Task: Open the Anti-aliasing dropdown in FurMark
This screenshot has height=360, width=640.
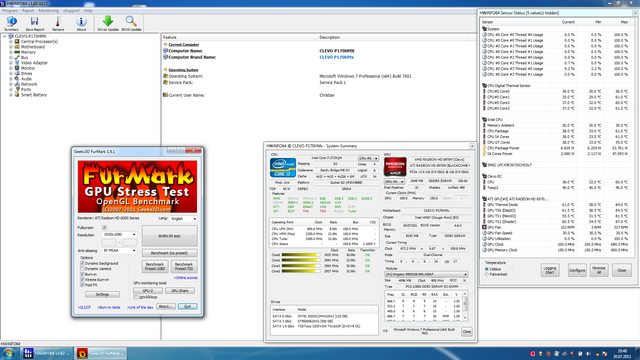Action: pyautogui.click(x=119, y=251)
